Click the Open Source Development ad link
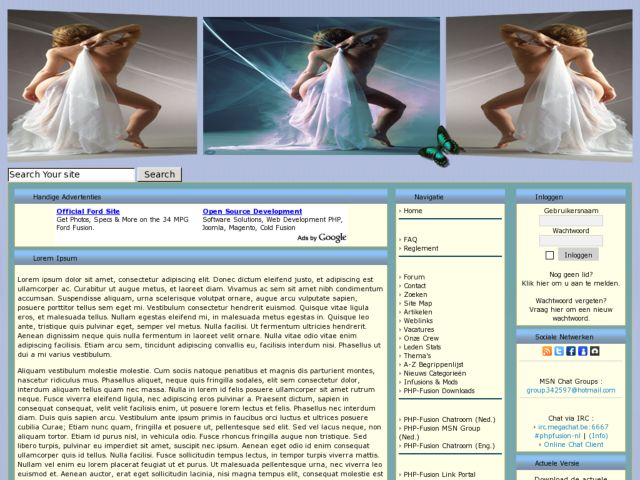Viewport: 640px width, 480px height. pos(252,211)
